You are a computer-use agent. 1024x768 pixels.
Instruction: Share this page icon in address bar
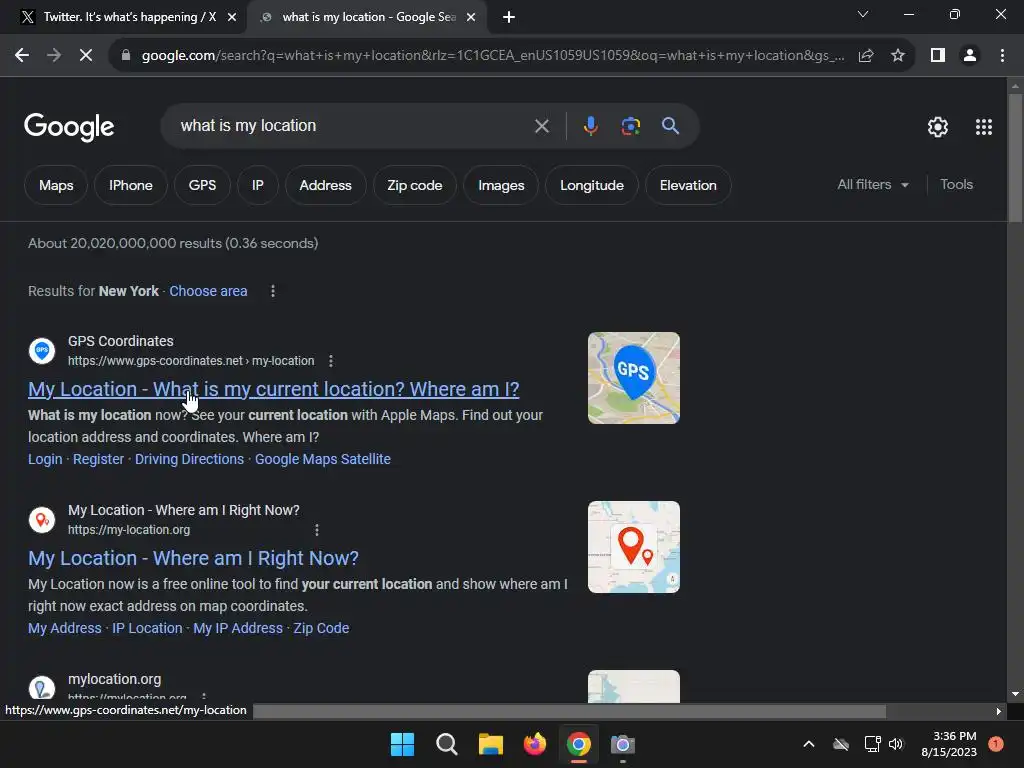[x=866, y=56]
